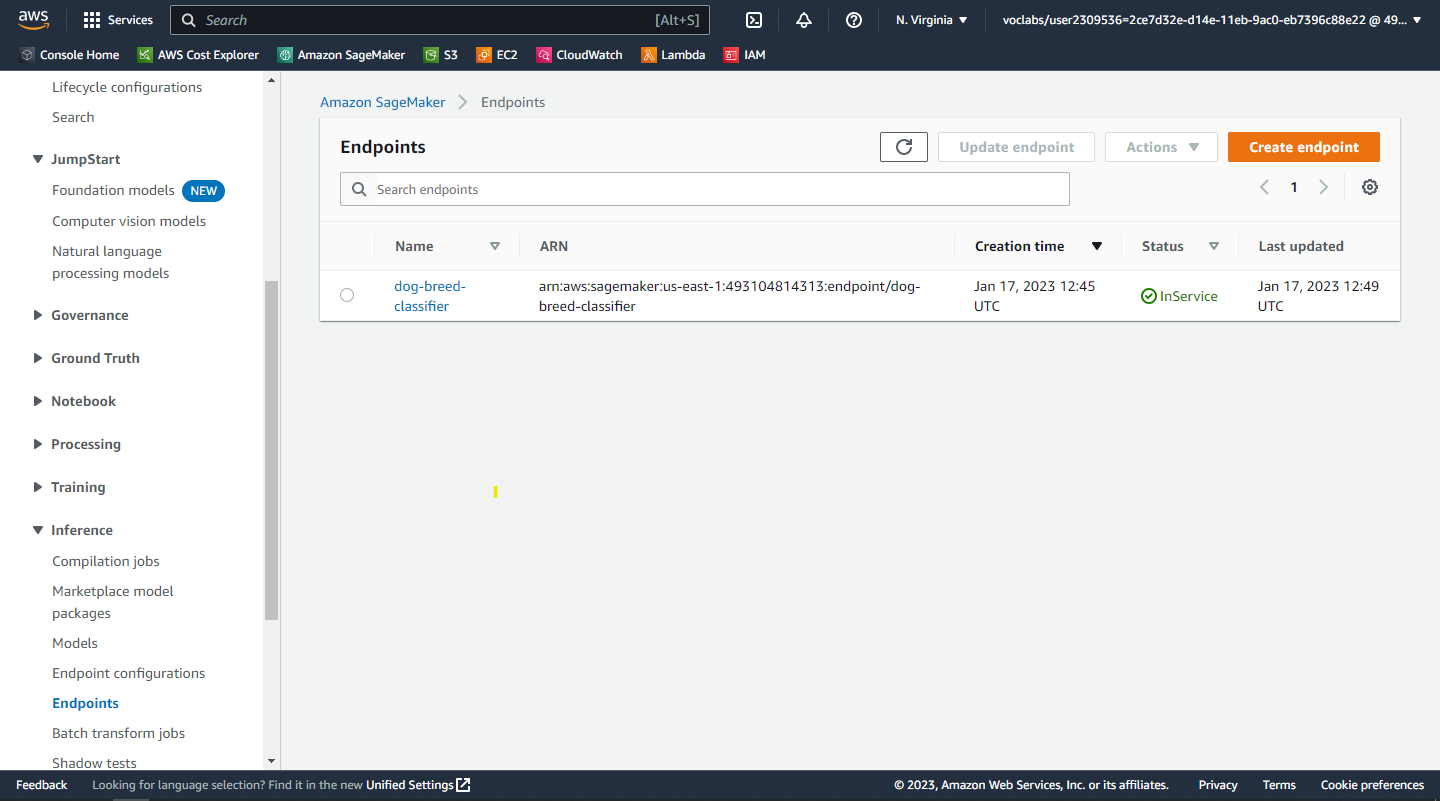Open Computer vision models
The image size is (1440, 801).
click(129, 221)
